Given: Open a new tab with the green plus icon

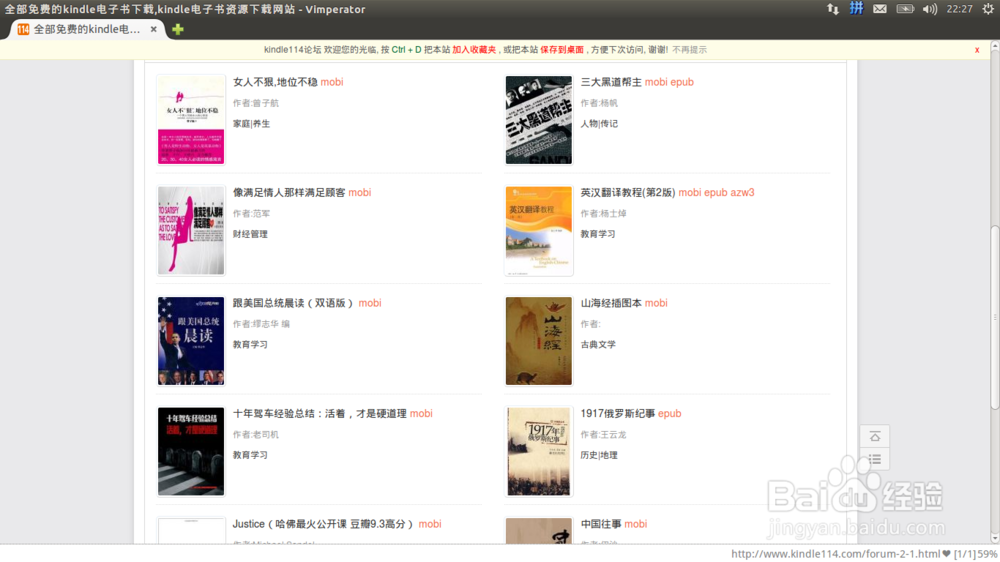Looking at the screenshot, I should pyautogui.click(x=178, y=29).
